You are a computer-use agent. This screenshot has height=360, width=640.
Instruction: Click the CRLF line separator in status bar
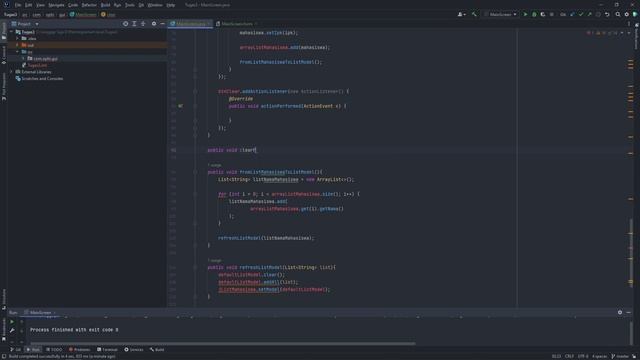coord(569,356)
